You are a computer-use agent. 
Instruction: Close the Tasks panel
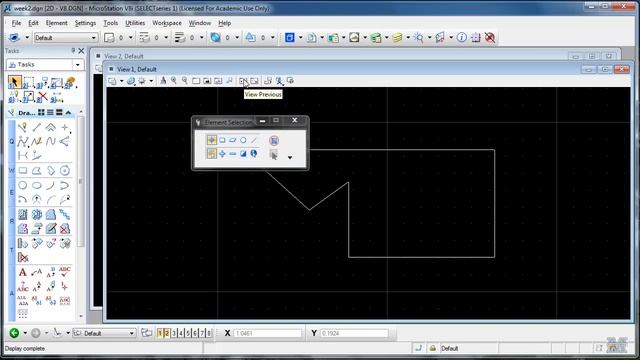(81, 51)
